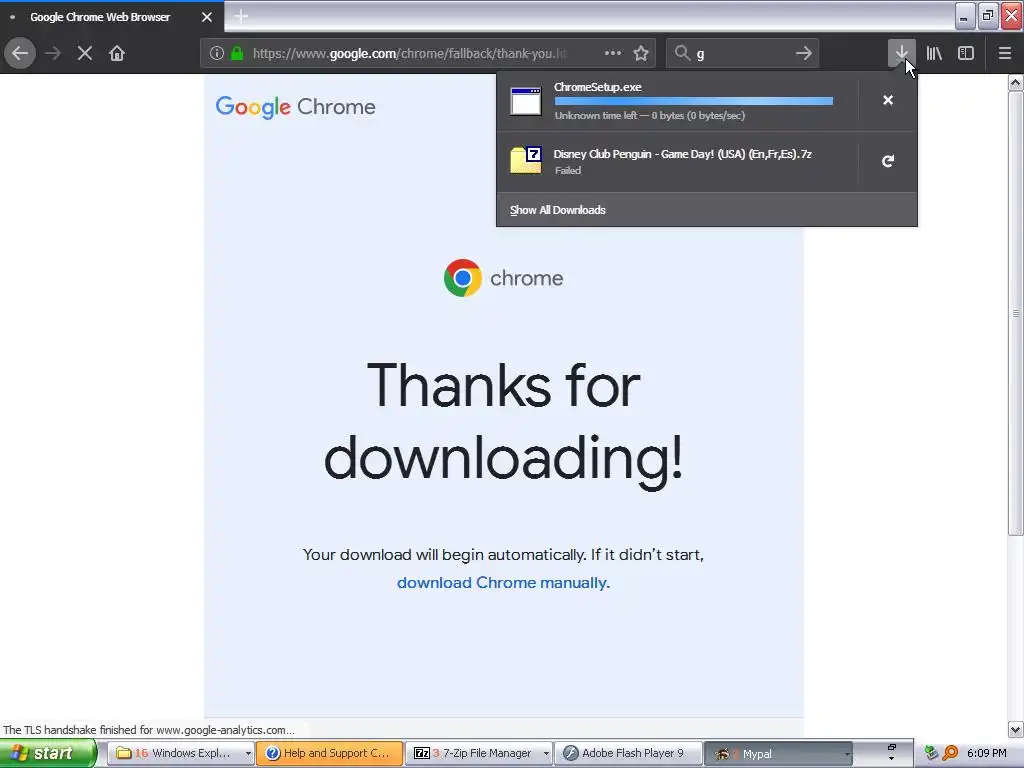Switch to Help and Support Center

[x=330, y=753]
